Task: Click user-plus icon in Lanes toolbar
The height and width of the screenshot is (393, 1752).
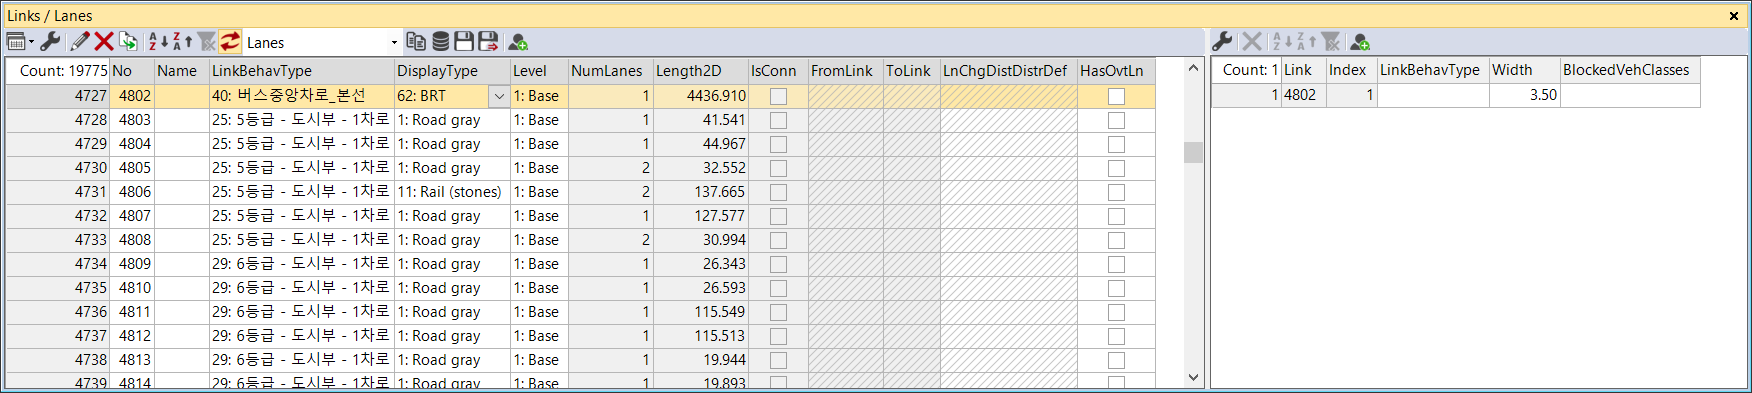Action: click(1359, 42)
